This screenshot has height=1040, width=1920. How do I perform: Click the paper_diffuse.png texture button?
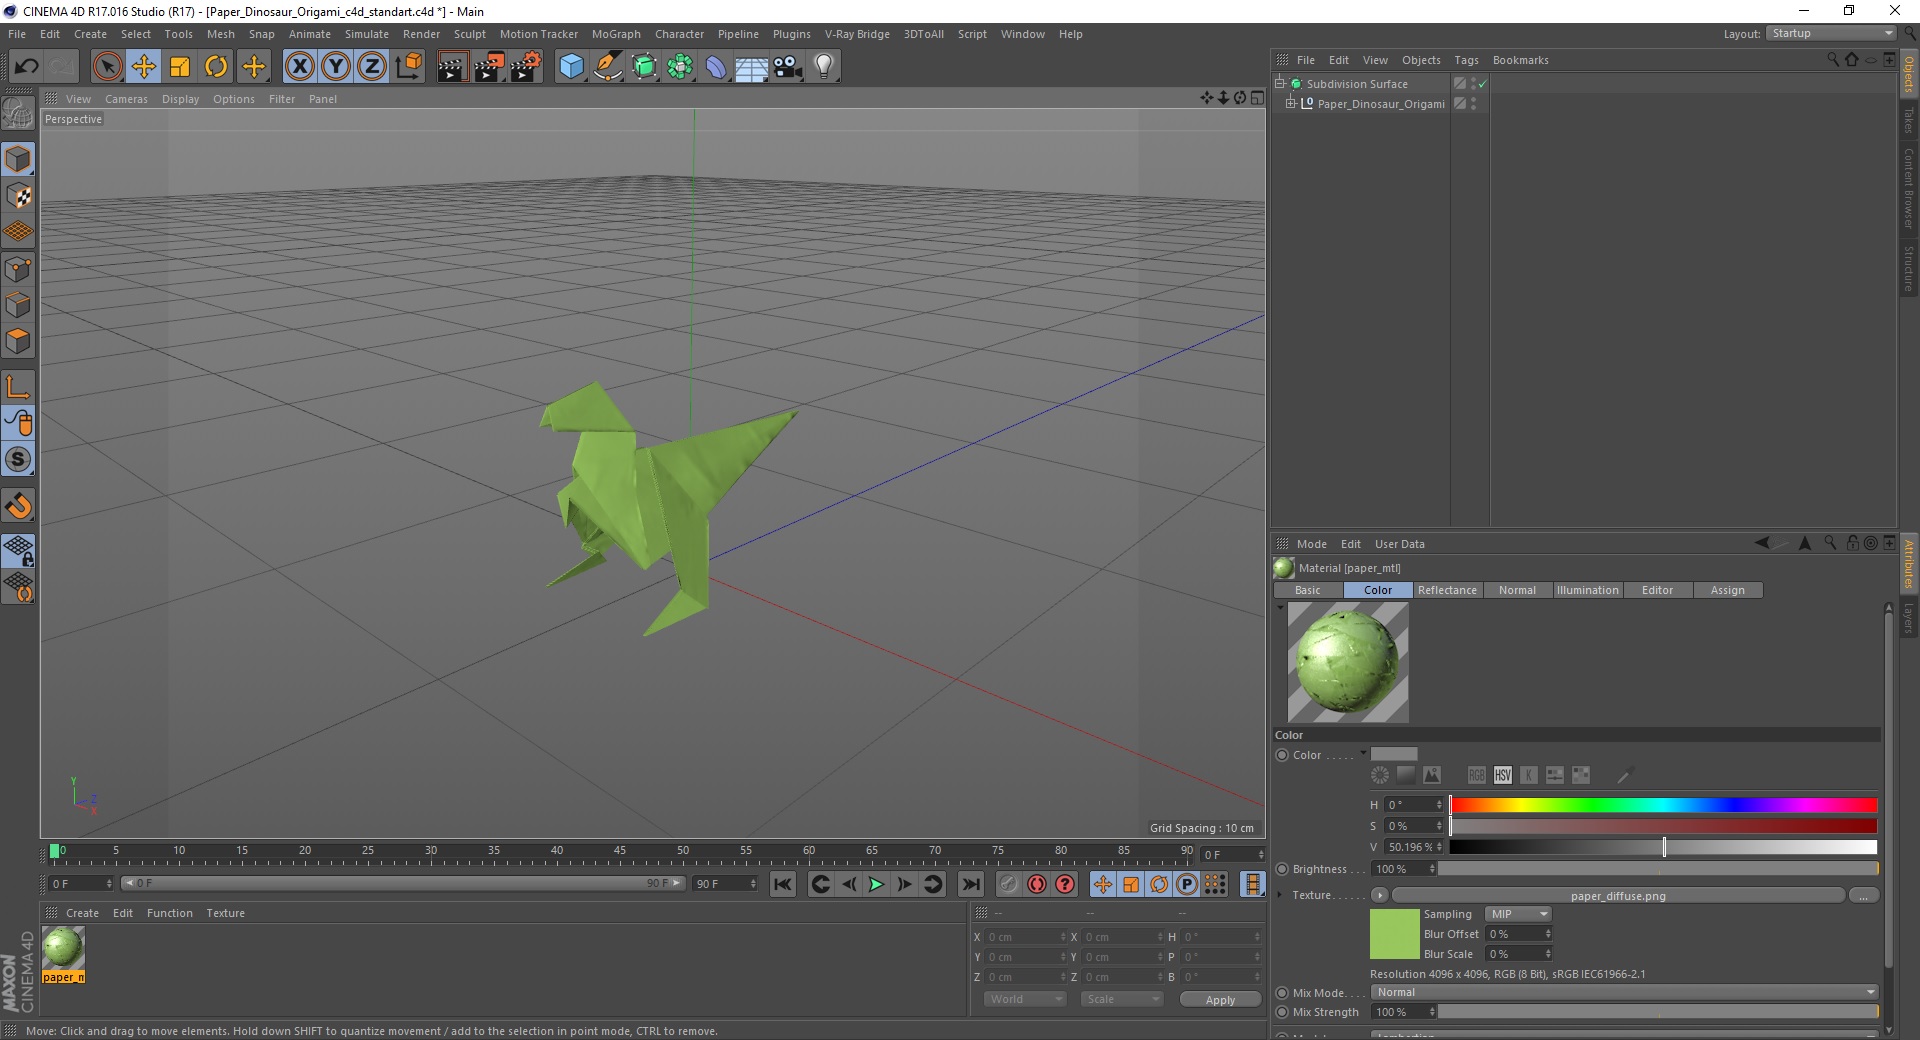pyautogui.click(x=1618, y=896)
